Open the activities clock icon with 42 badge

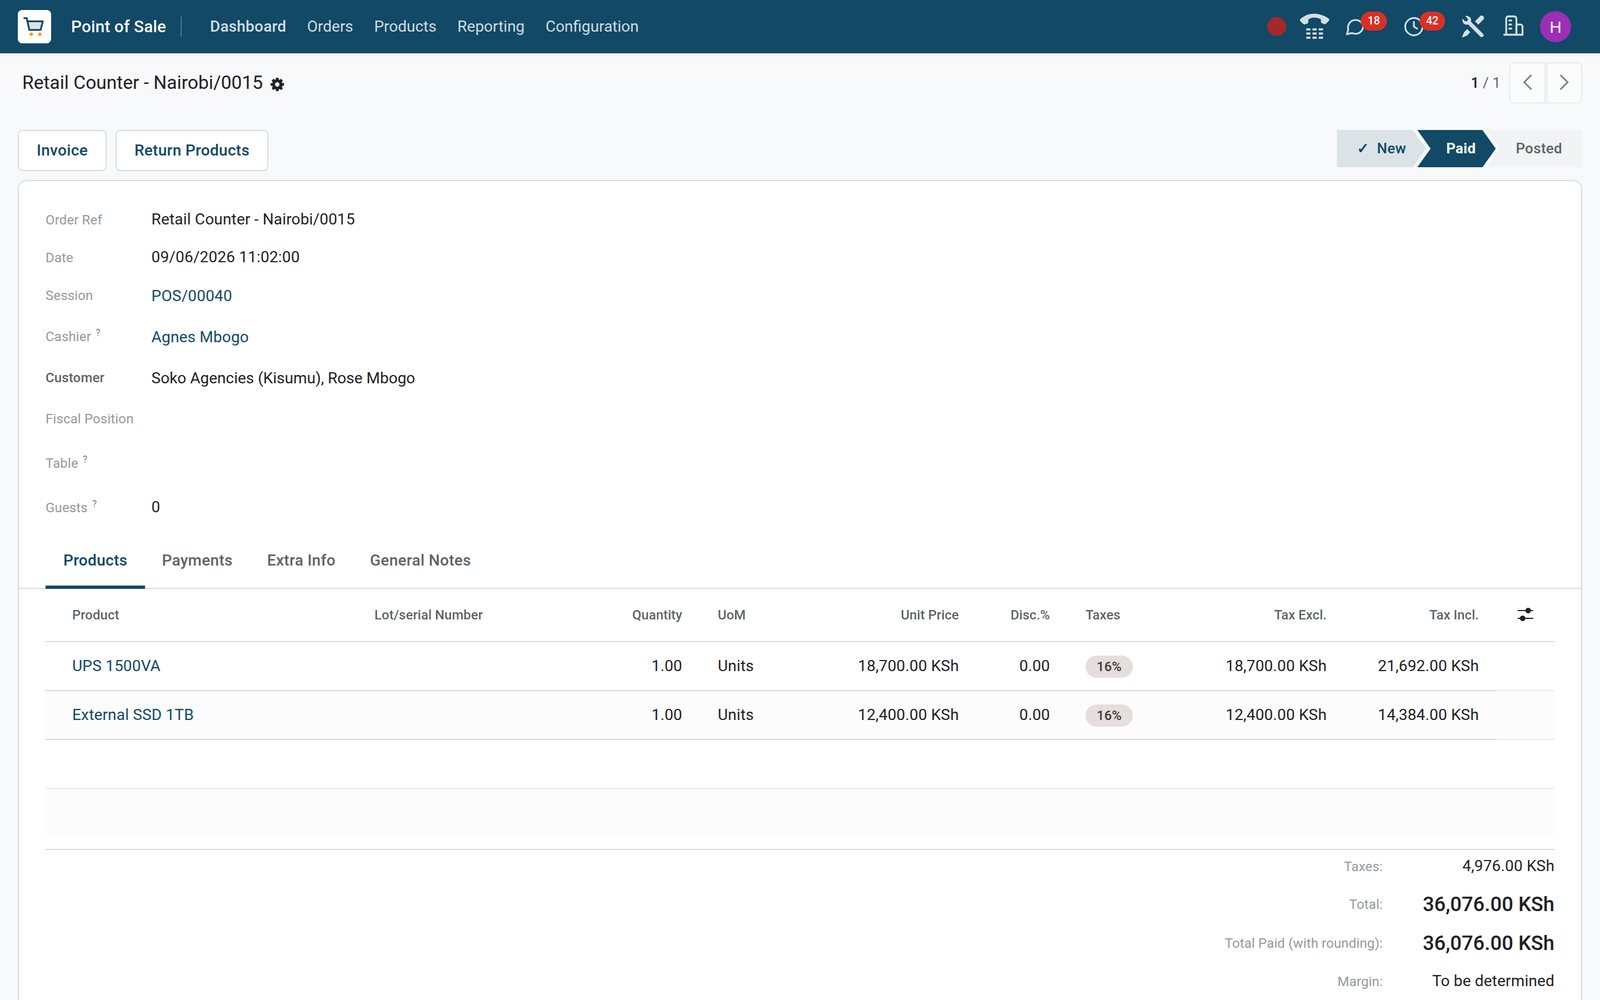click(x=1414, y=27)
